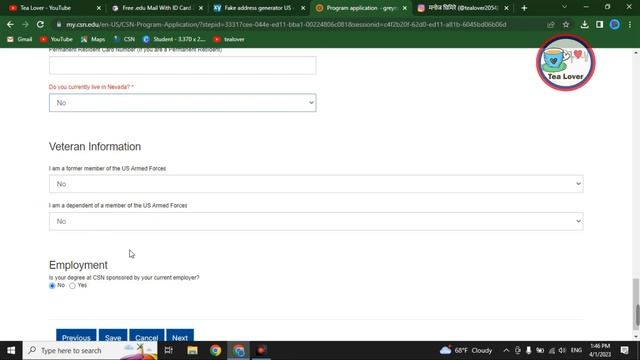The image size is (640, 360).
Task: Select No for employer-sponsored degree
Action: tap(52, 286)
